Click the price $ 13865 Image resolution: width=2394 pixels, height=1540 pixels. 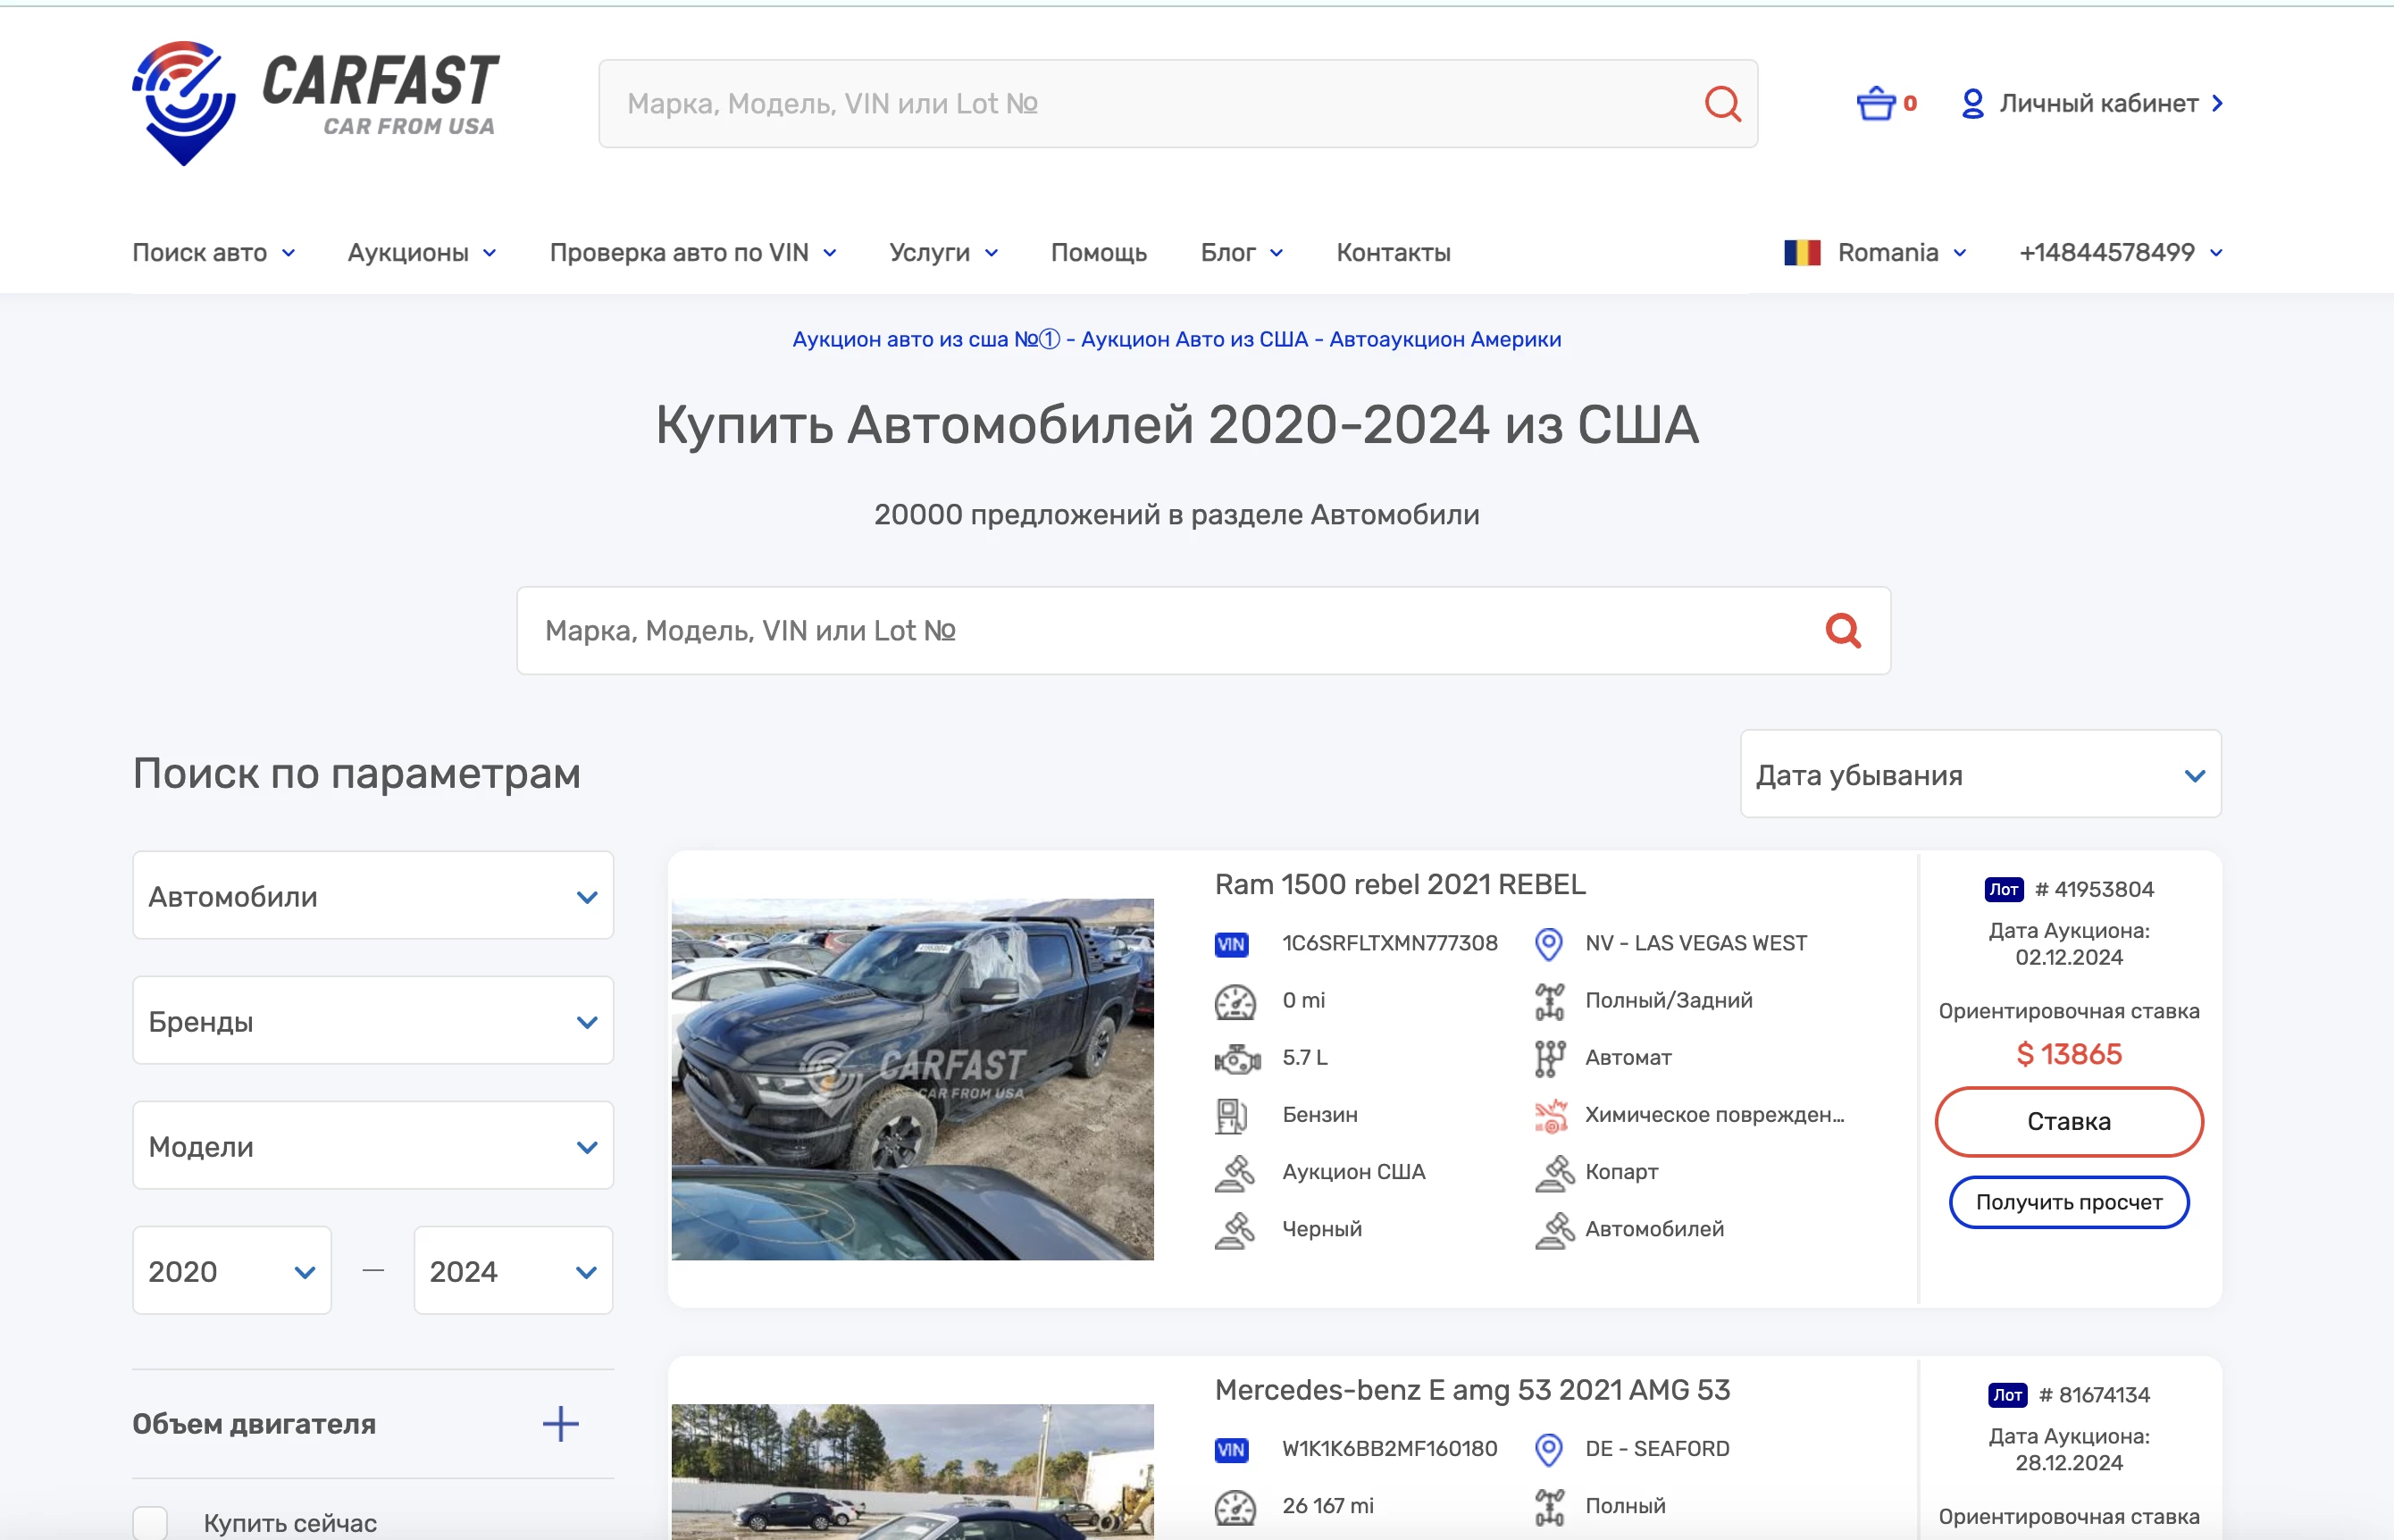(x=2068, y=1054)
